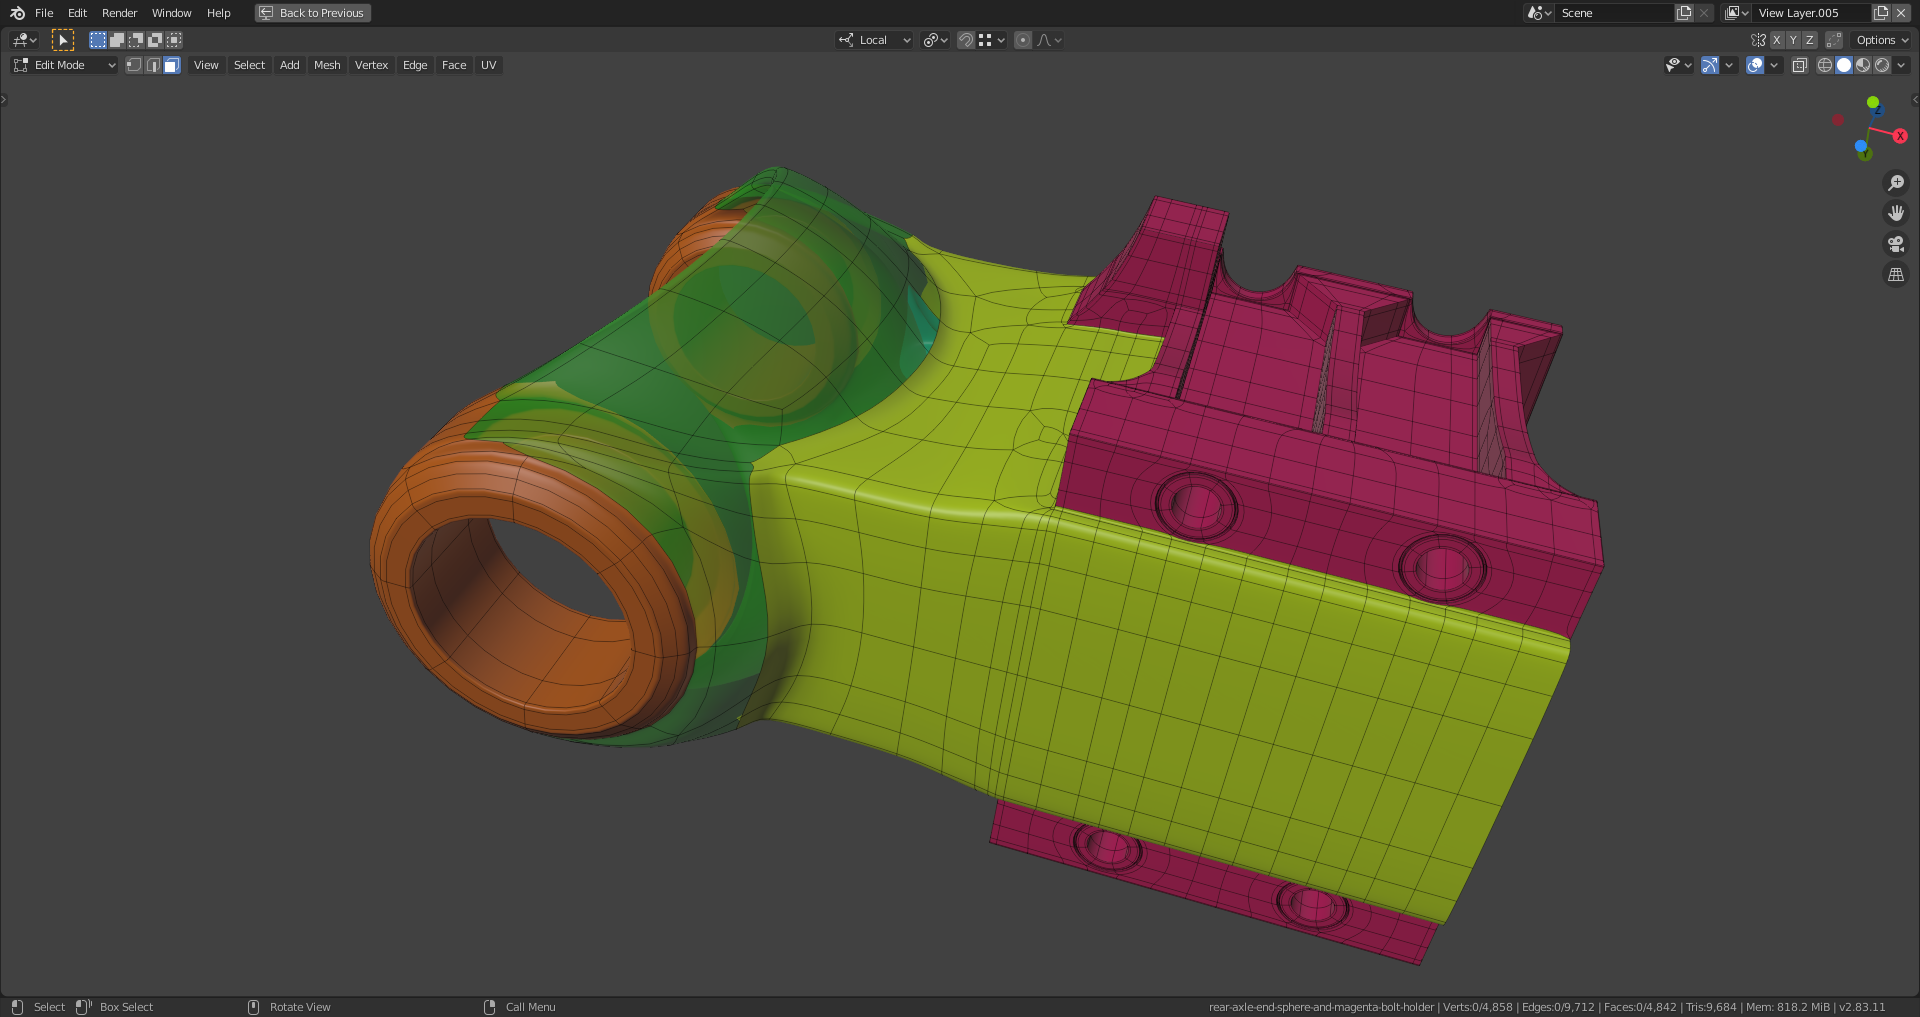Expand the sidebar with right-edge arrow
Viewport: 1920px width, 1017px height.
point(1914,100)
